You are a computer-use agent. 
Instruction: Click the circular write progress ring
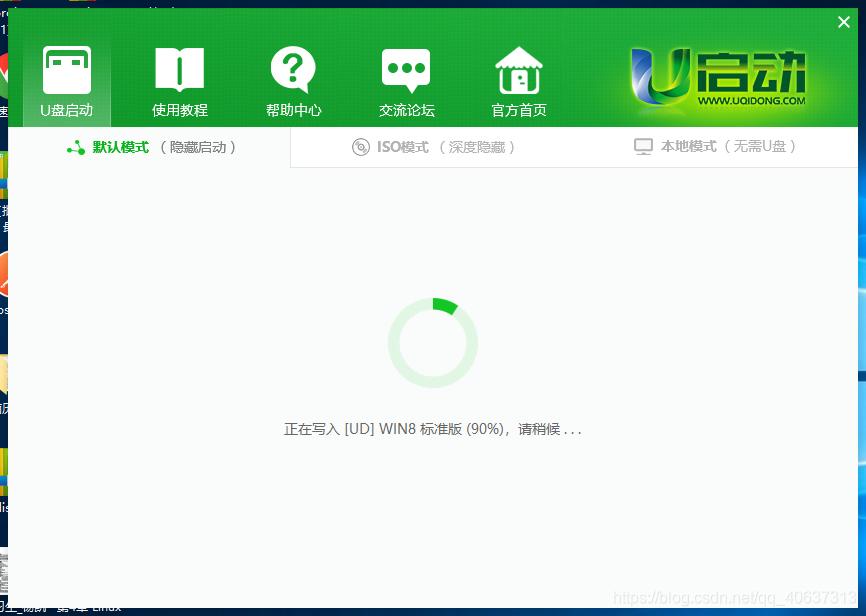click(432, 343)
